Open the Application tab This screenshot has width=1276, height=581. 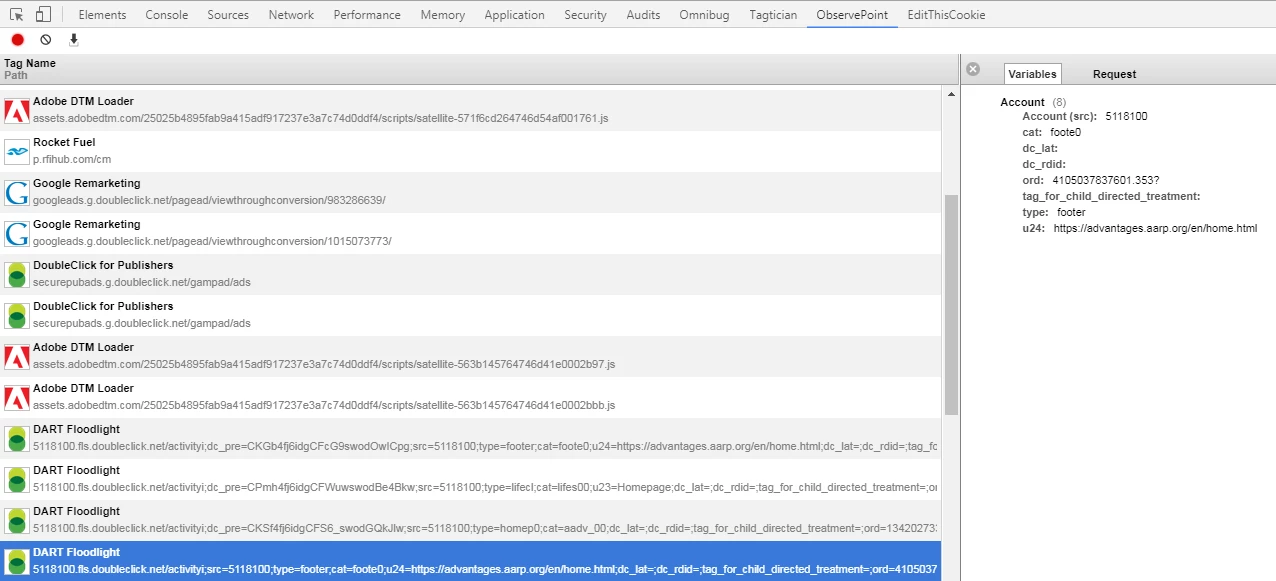(x=514, y=15)
